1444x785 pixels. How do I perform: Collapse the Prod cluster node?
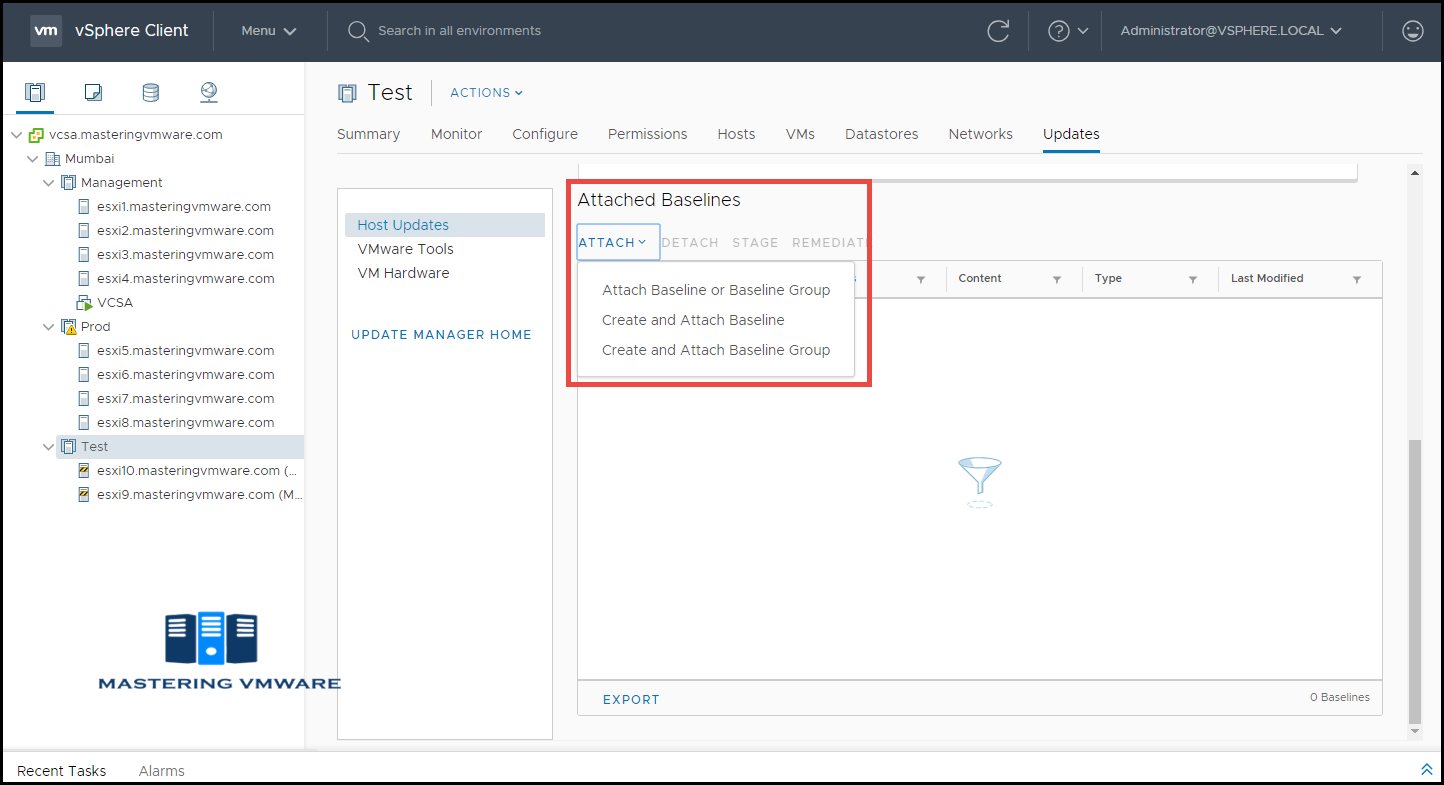tap(49, 327)
